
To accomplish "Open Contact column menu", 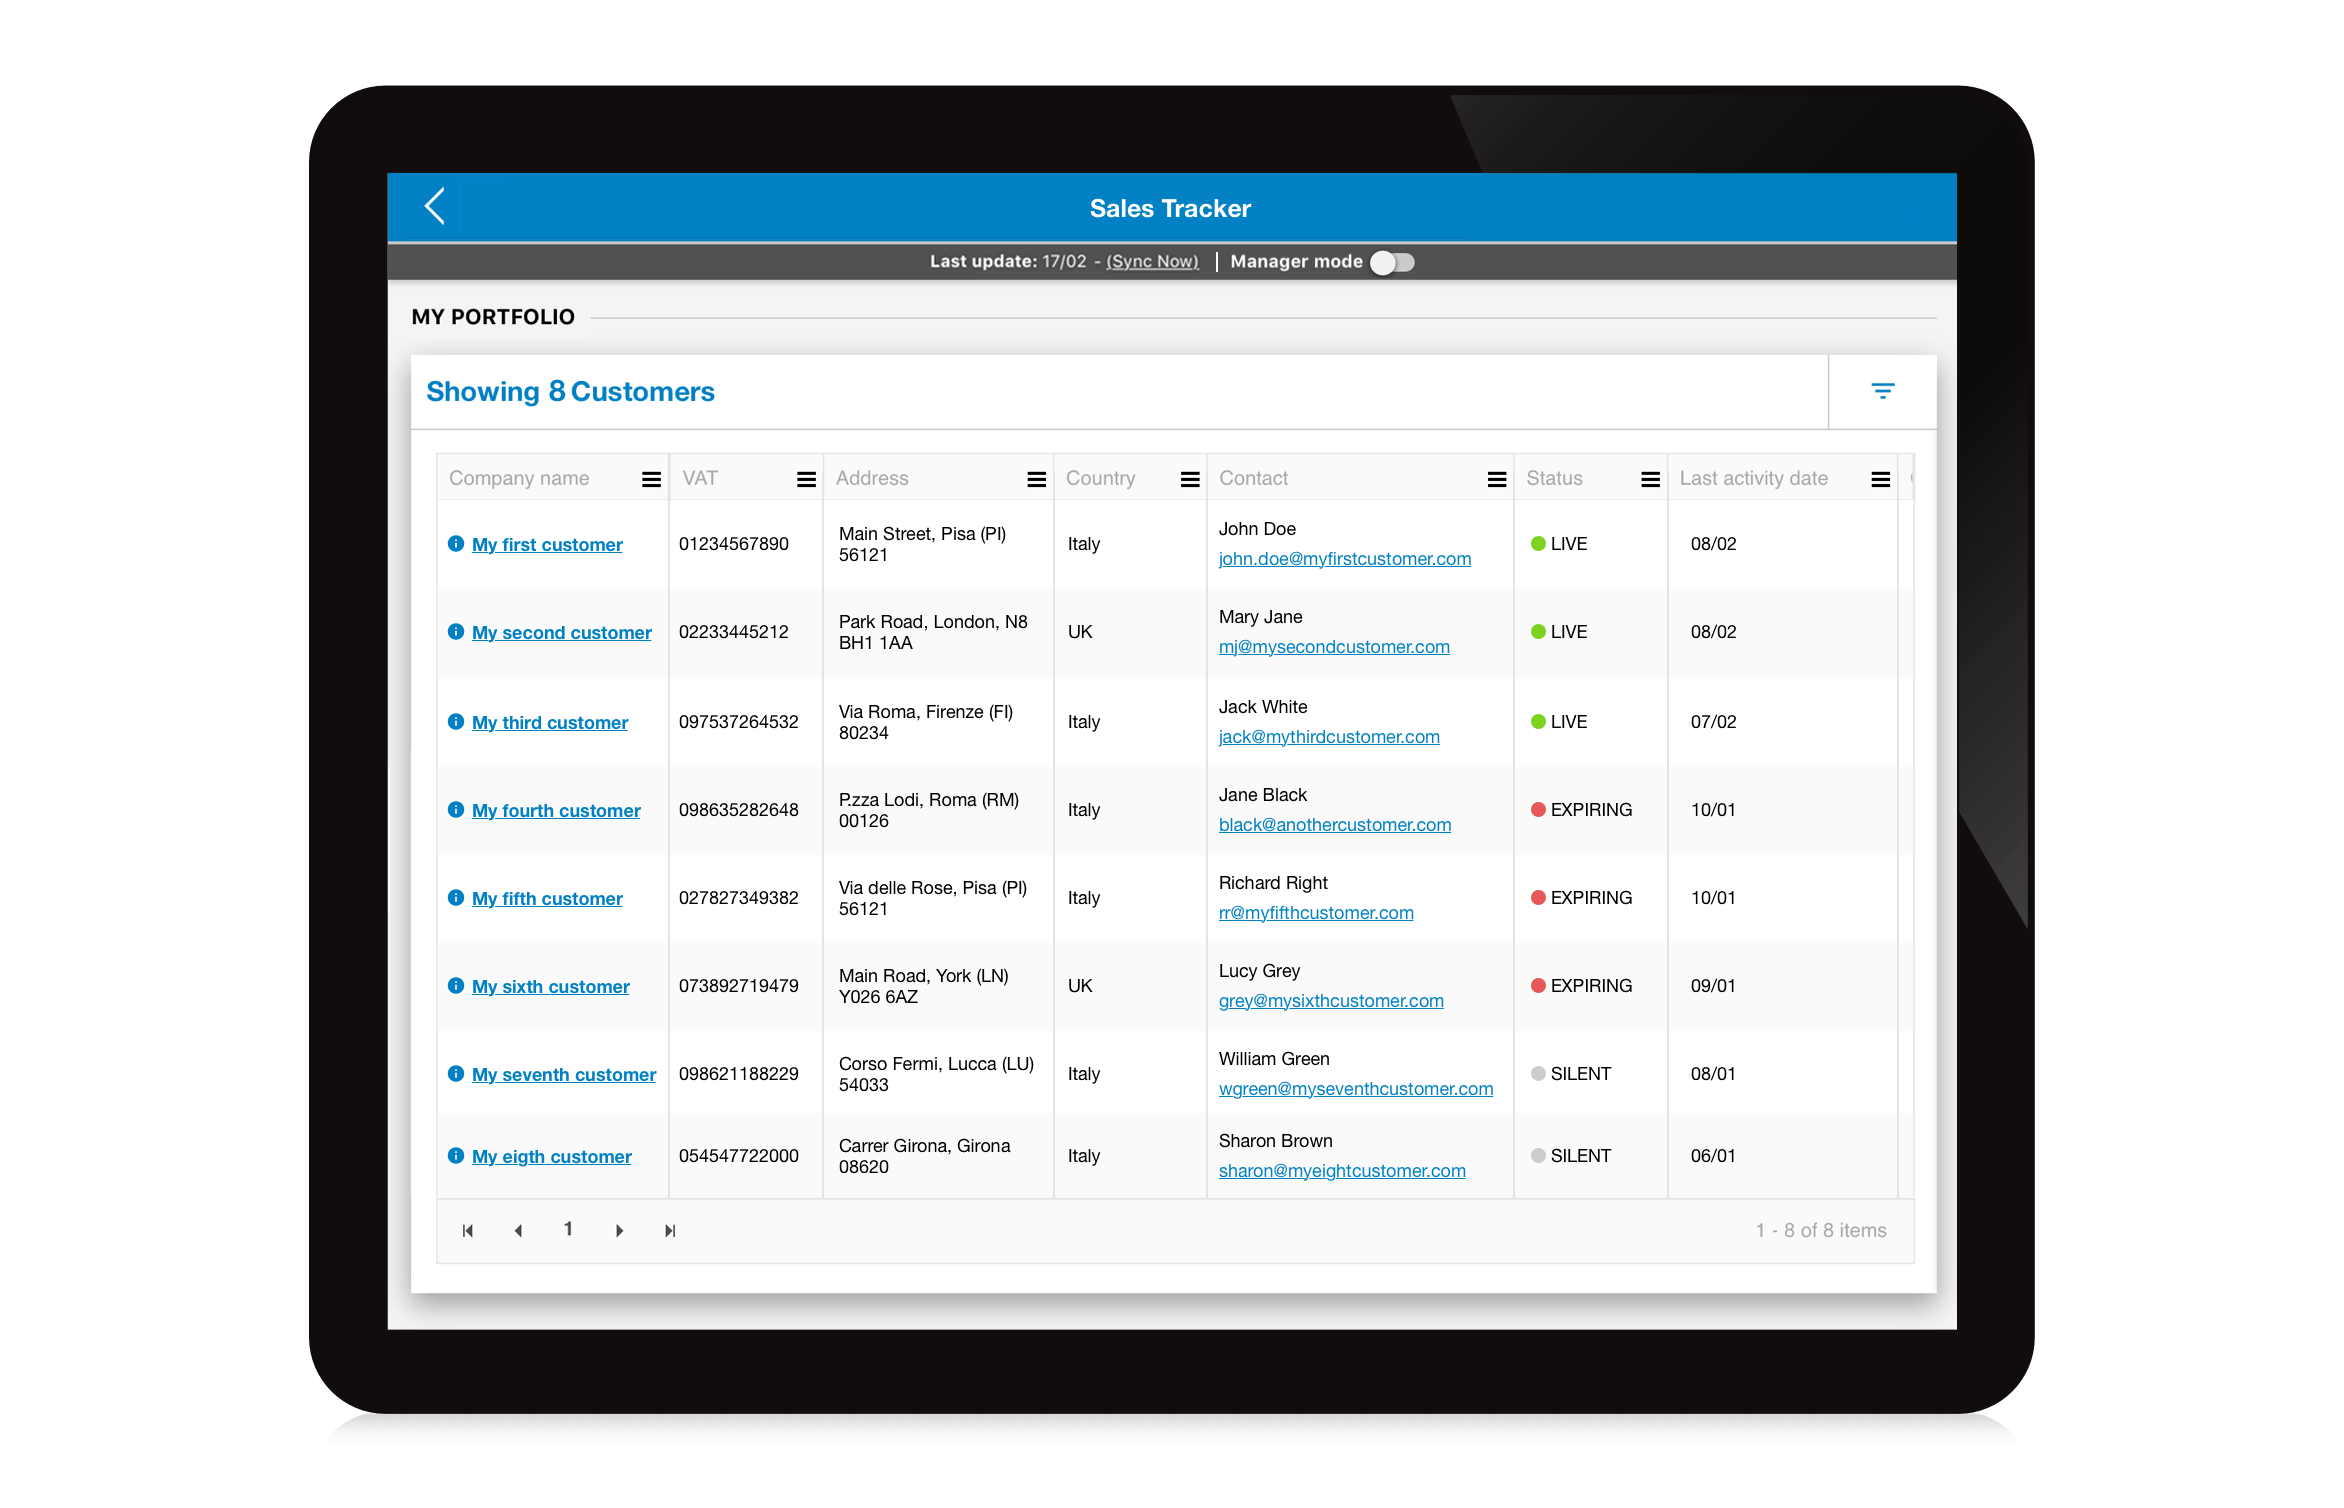I will [1497, 479].
